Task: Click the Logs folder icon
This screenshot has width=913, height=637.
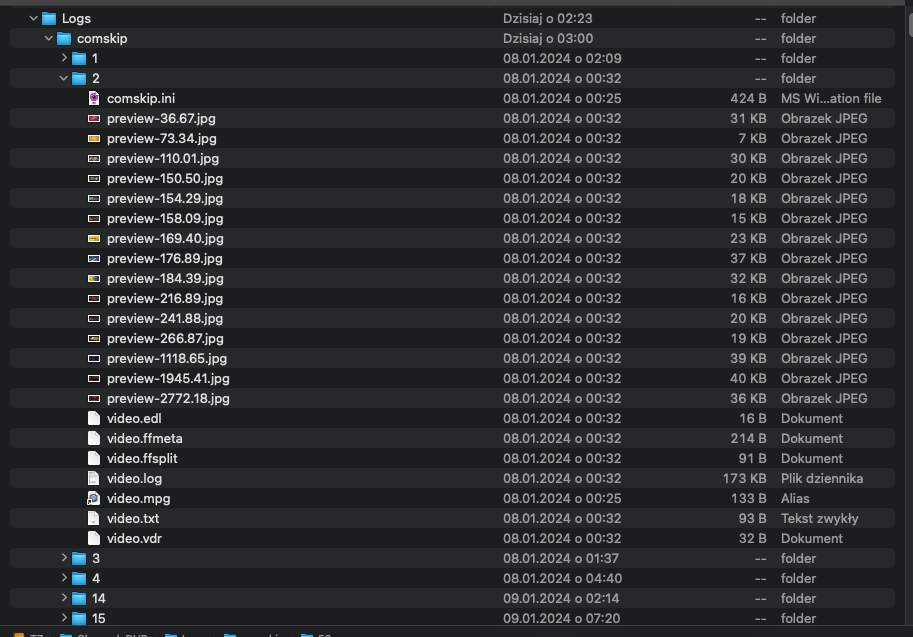Action: pyautogui.click(x=49, y=18)
